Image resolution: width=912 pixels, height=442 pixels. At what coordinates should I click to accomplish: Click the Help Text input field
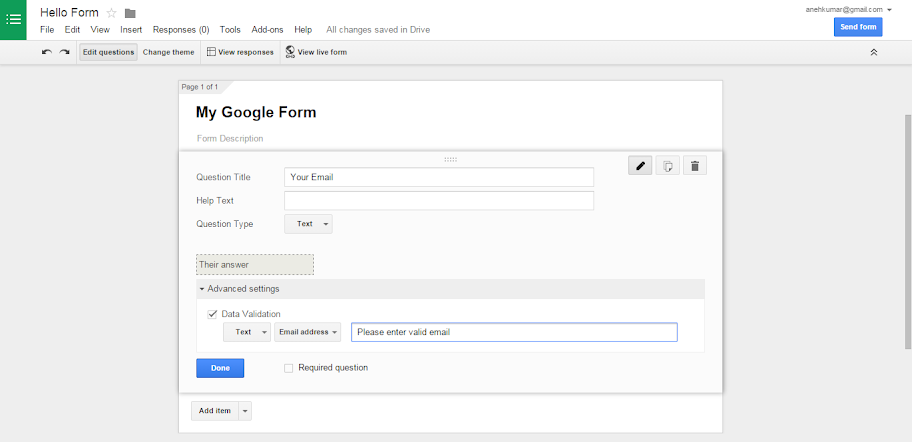tap(439, 201)
